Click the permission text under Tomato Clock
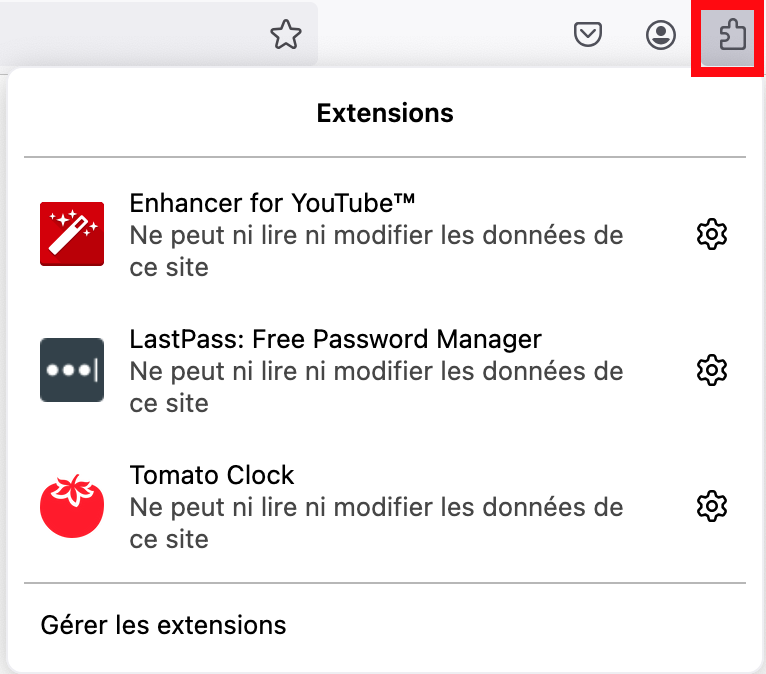The height and width of the screenshot is (674, 766). coord(376,523)
